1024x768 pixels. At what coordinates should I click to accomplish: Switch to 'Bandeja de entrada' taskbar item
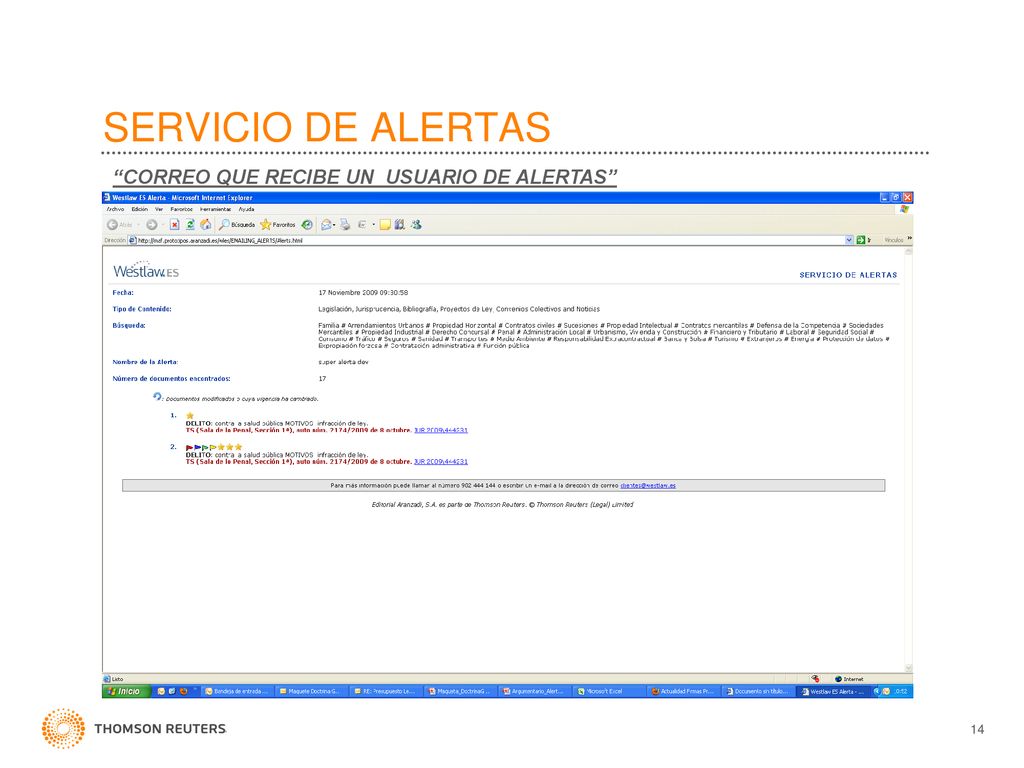(236, 691)
